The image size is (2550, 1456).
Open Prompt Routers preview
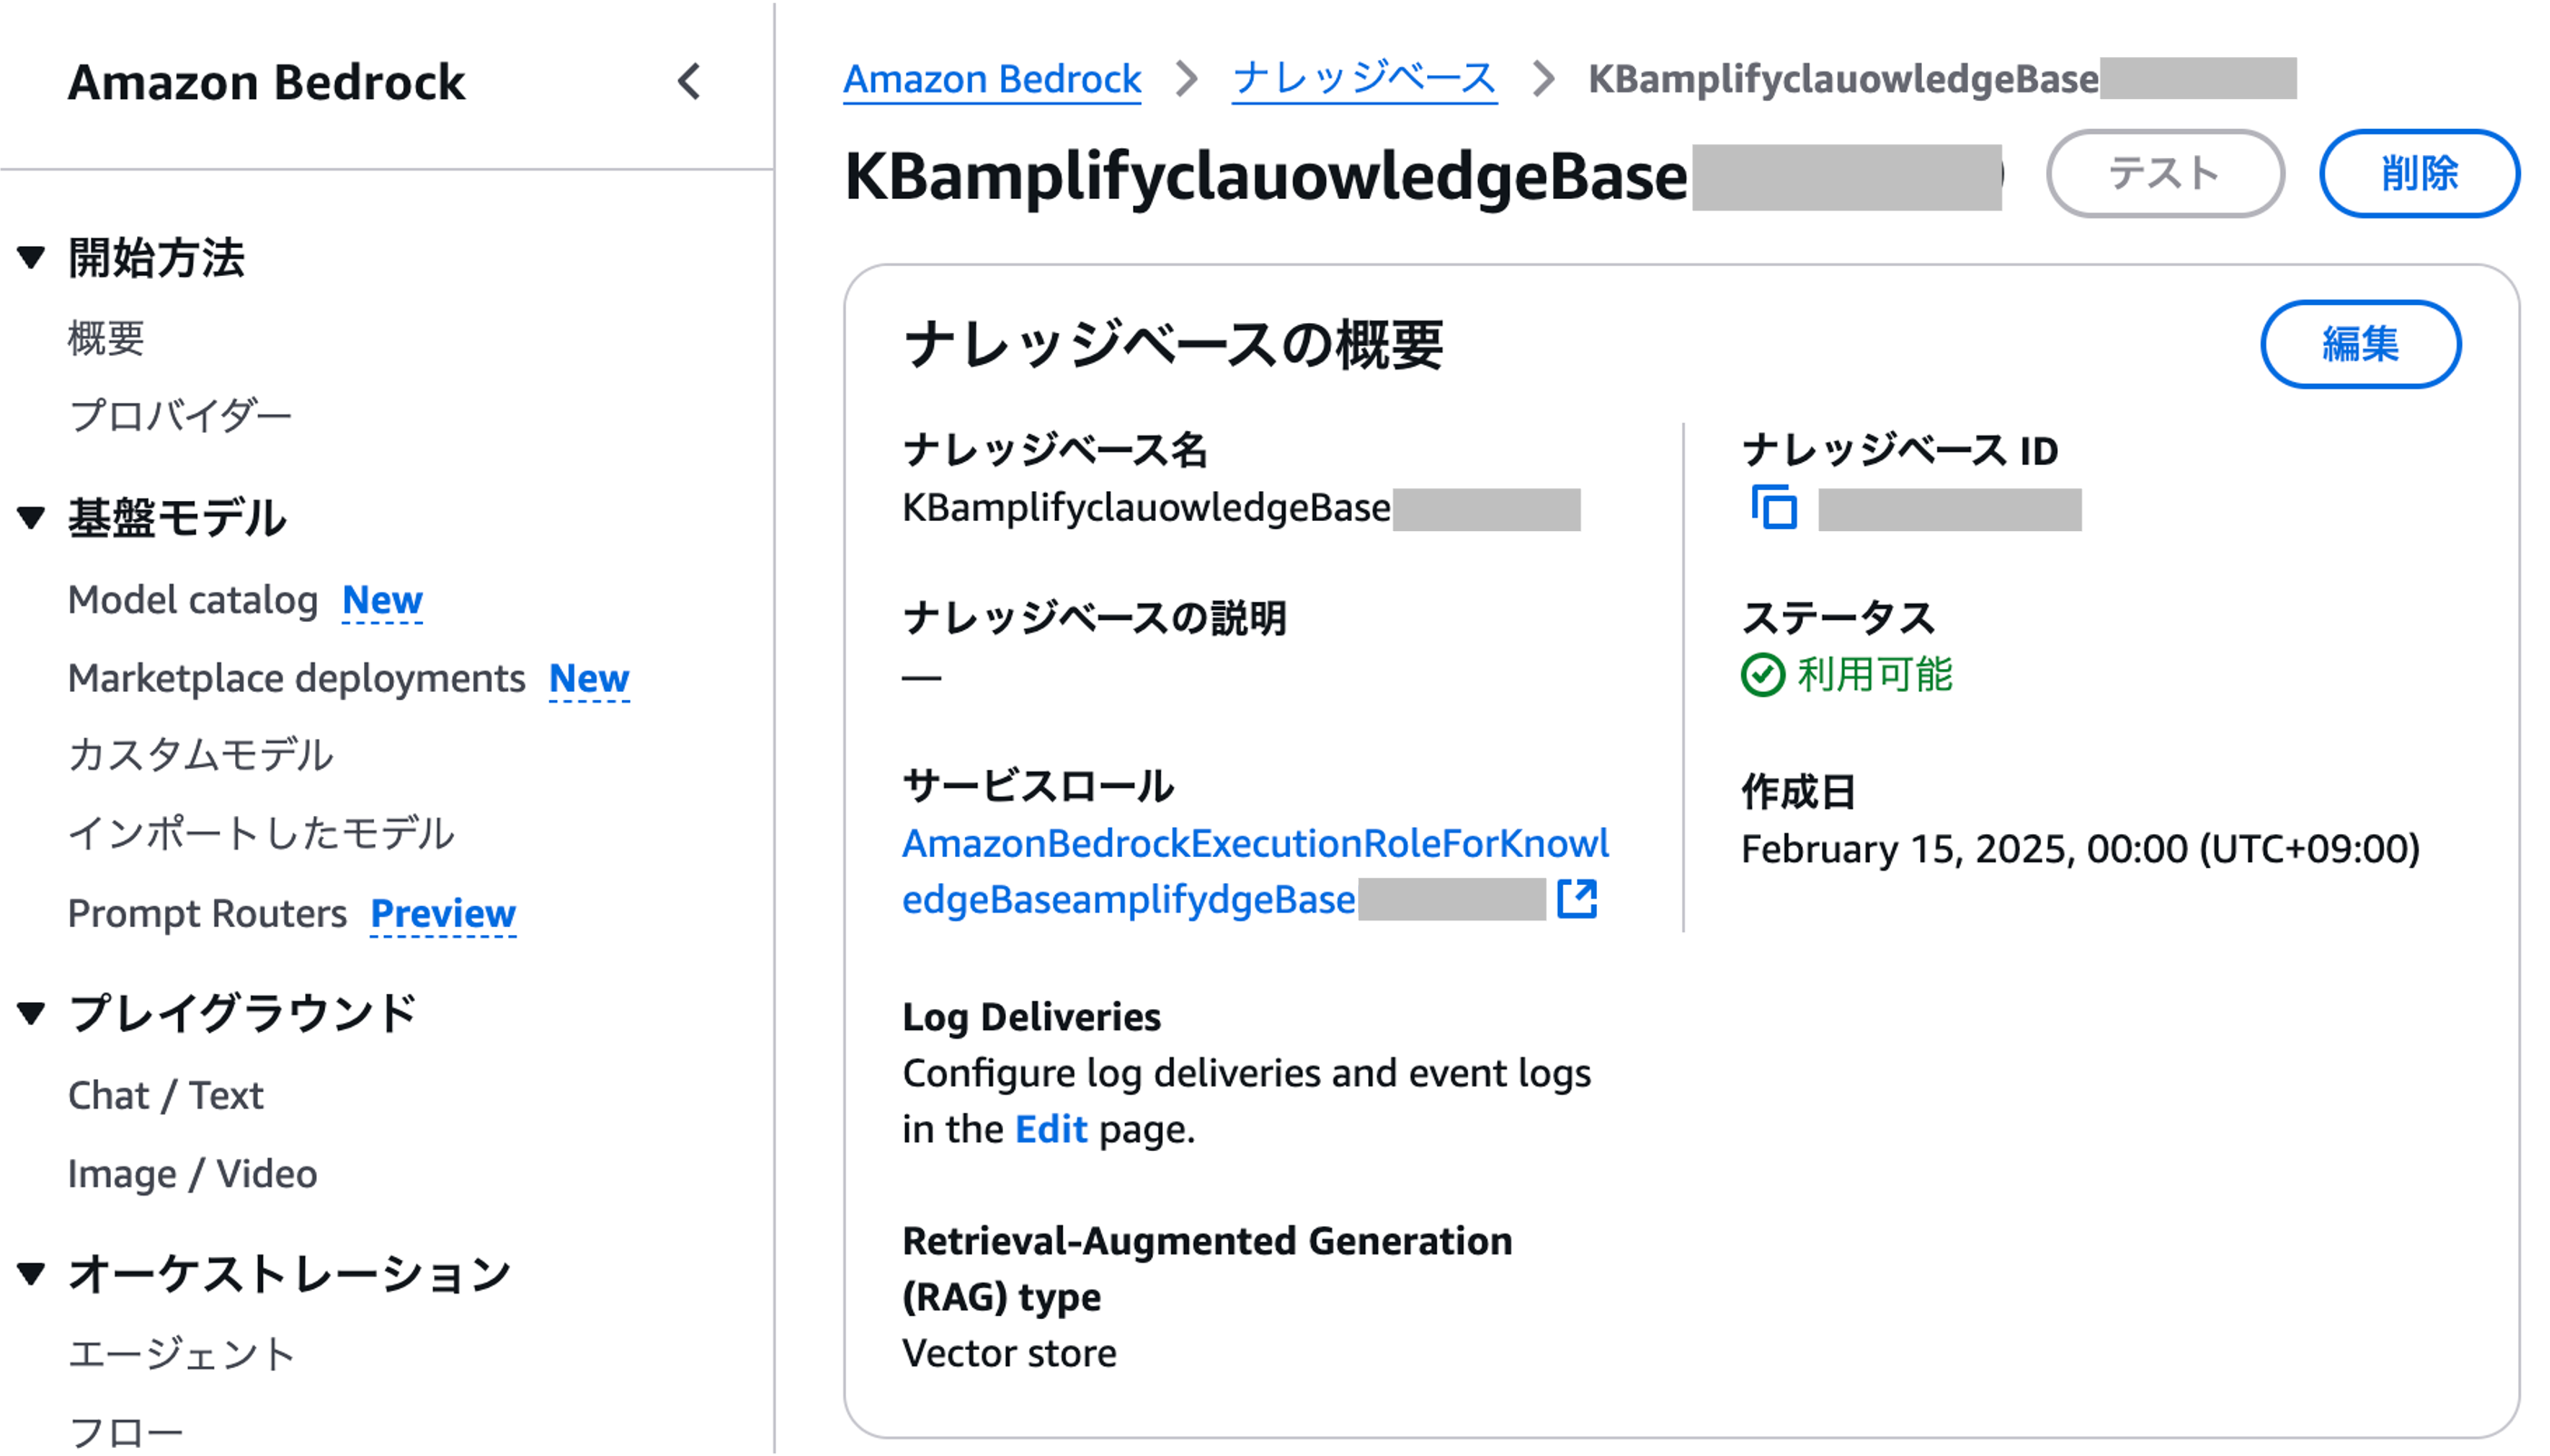coord(207,913)
